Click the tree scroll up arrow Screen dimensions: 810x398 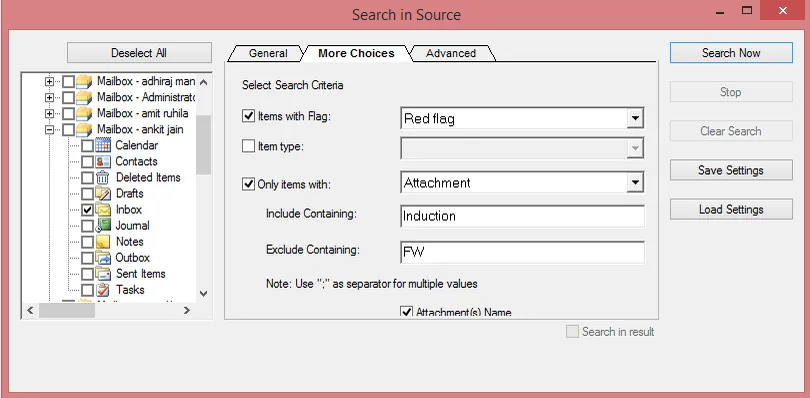204,82
